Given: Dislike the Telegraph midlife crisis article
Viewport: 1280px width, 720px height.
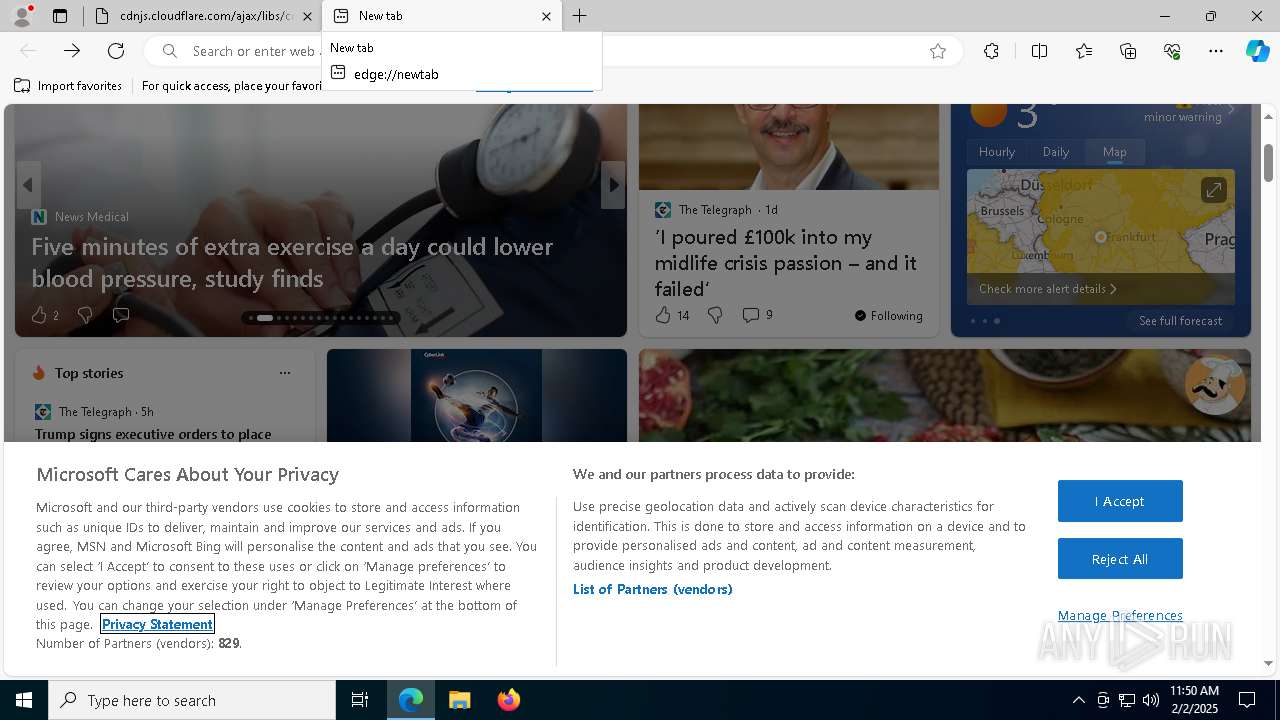Looking at the screenshot, I should point(715,315).
